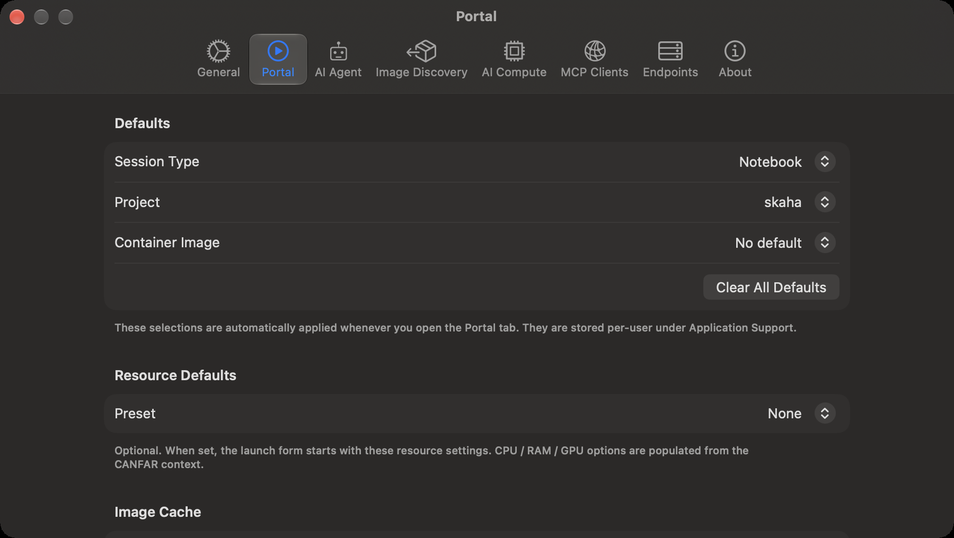Click the Resource Defaults heading
This screenshot has height=538, width=954.
pyautogui.click(x=175, y=375)
